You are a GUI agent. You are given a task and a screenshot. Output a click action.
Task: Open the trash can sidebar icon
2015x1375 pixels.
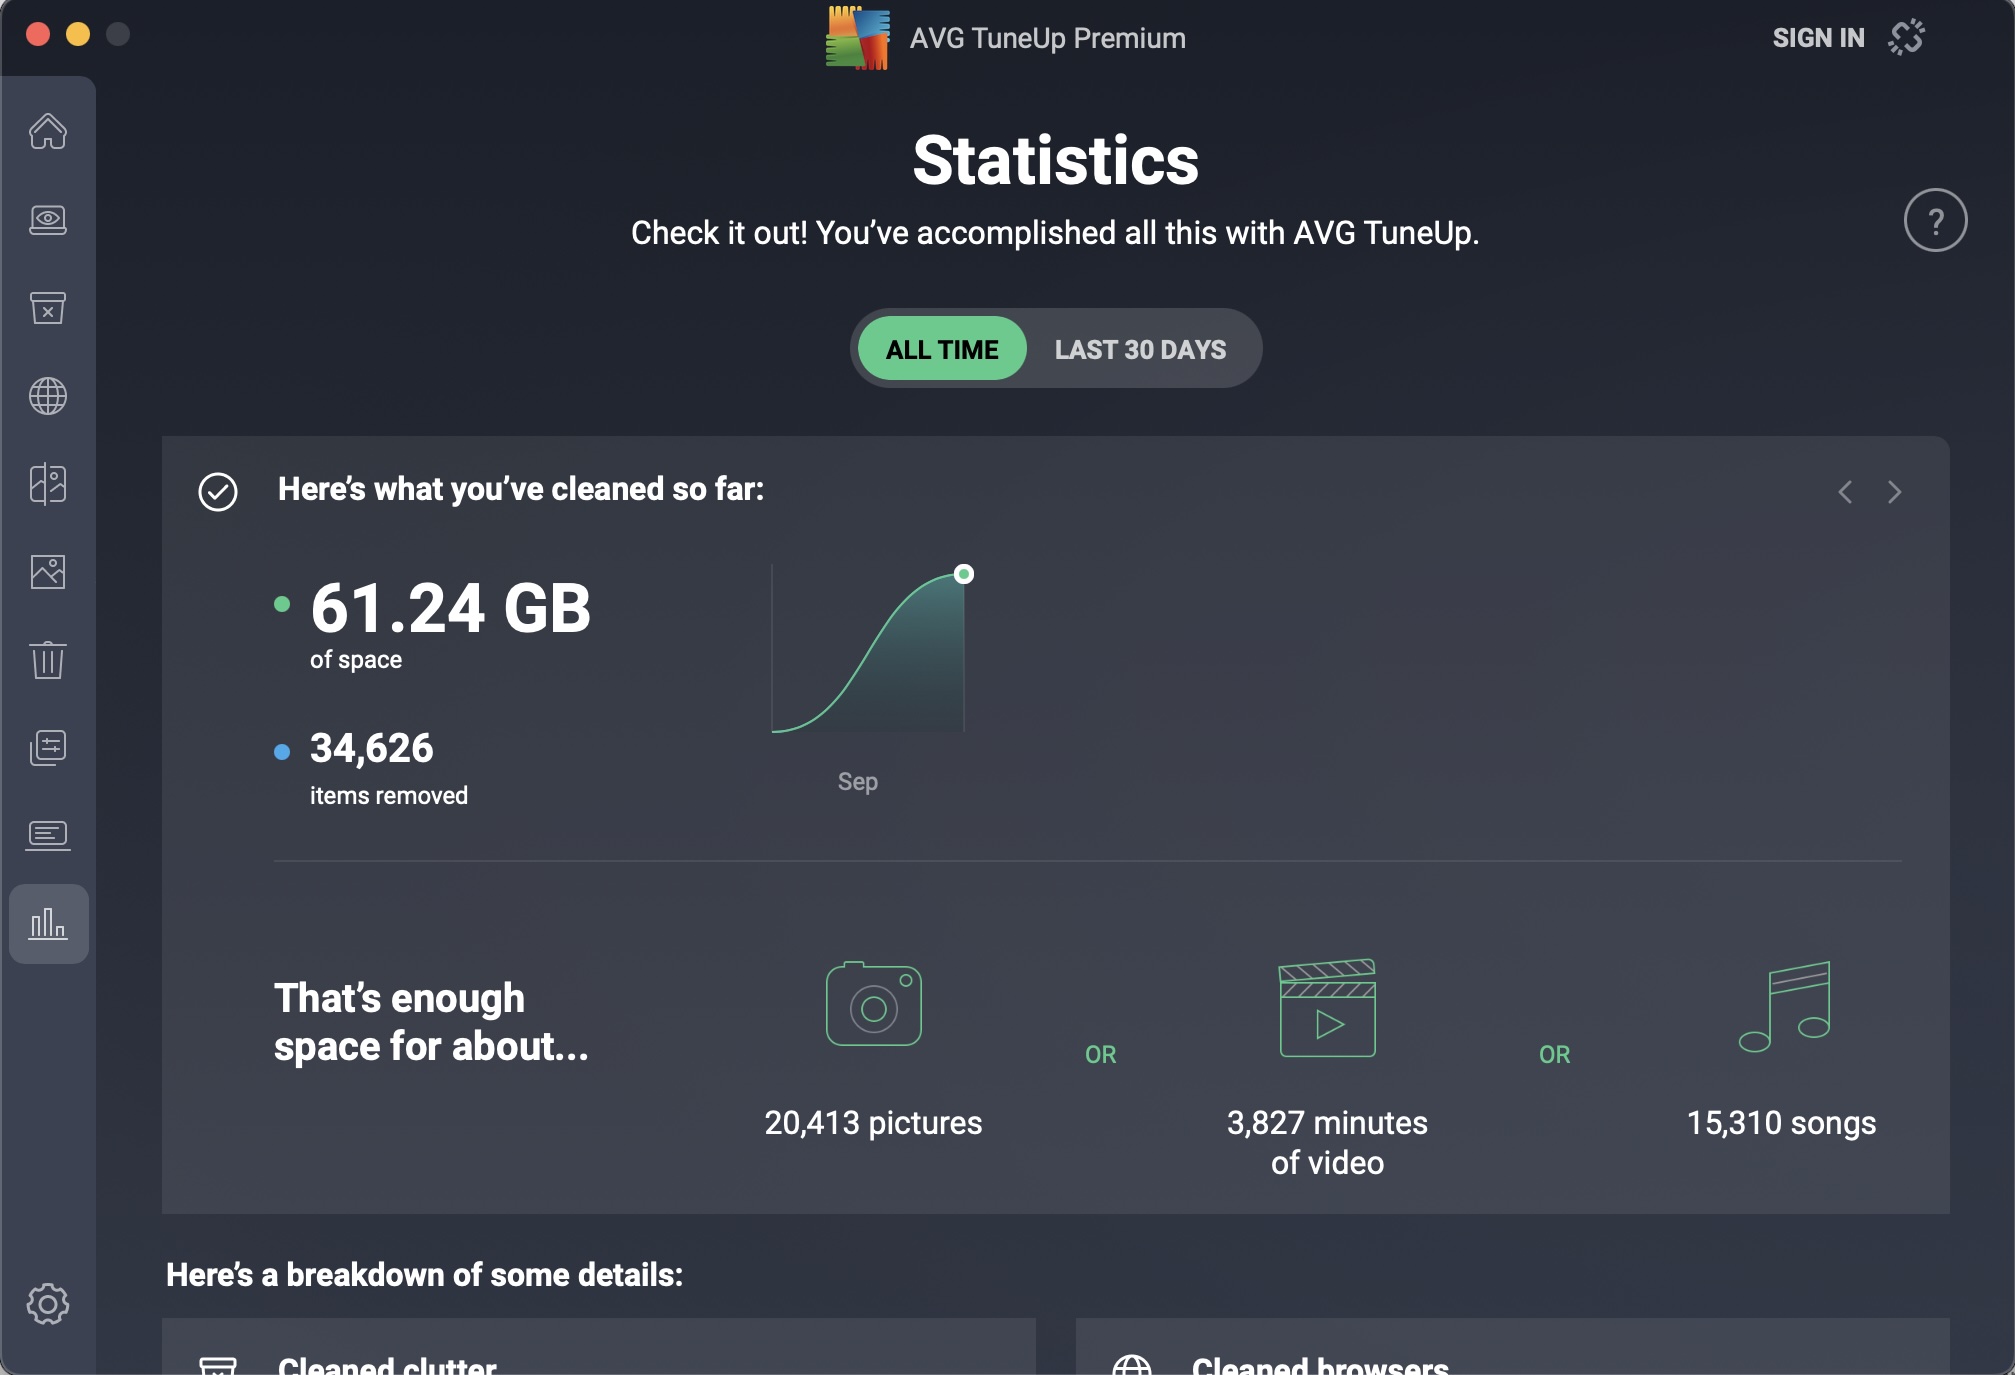coord(48,660)
